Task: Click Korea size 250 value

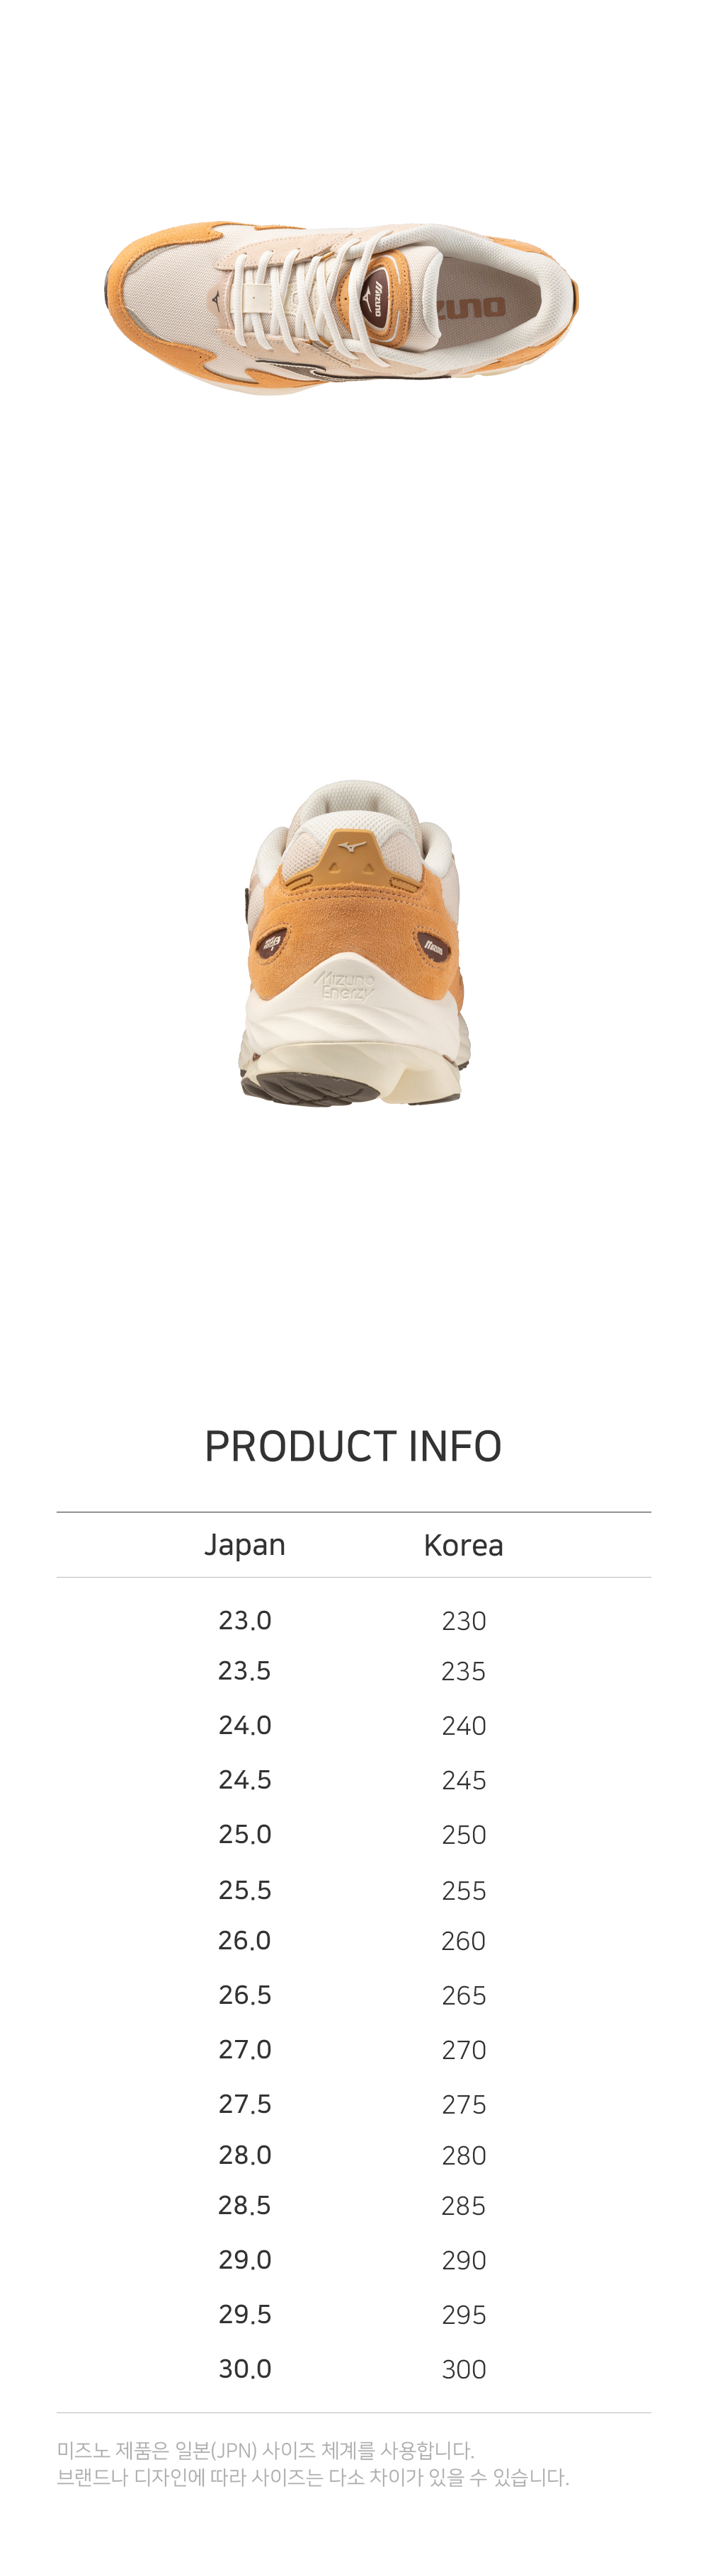Action: coord(464,1835)
